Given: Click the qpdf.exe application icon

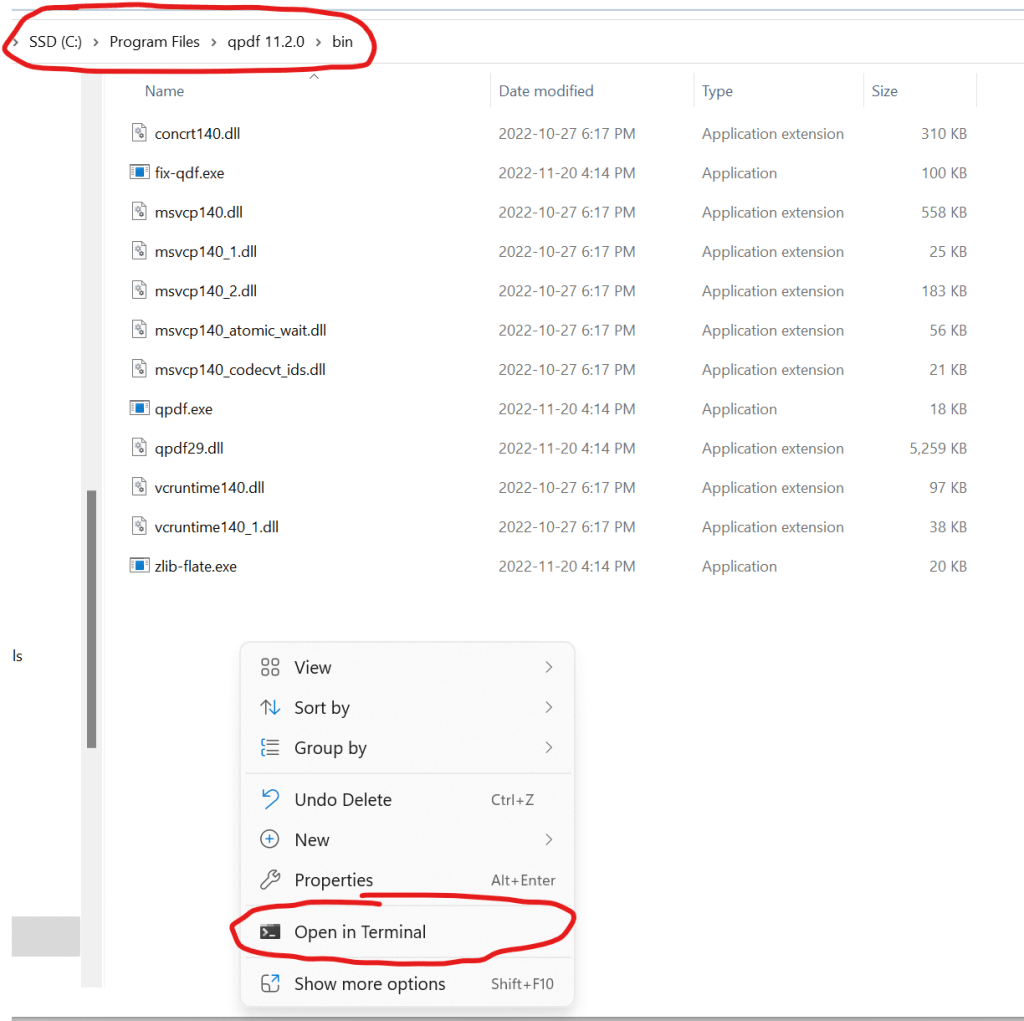Looking at the screenshot, I should 139,408.
